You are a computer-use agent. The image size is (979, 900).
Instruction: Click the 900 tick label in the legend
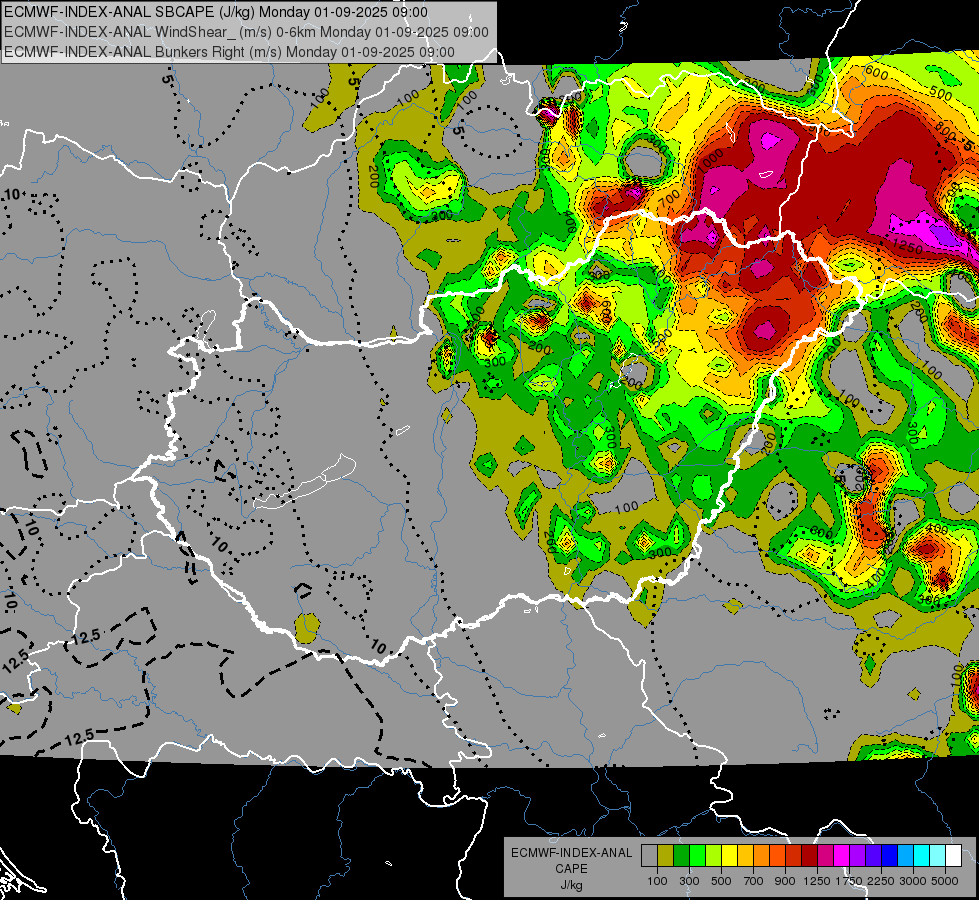pyautogui.click(x=785, y=881)
